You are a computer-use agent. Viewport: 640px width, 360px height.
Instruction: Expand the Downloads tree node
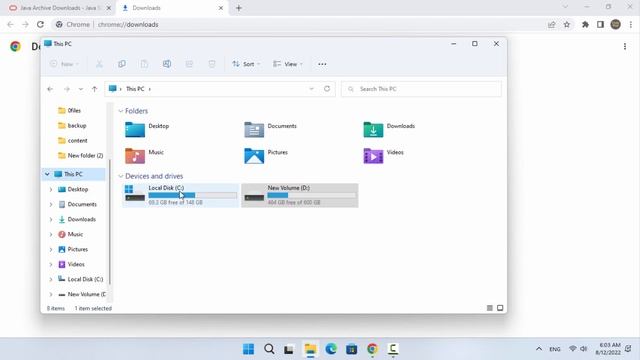(51, 220)
